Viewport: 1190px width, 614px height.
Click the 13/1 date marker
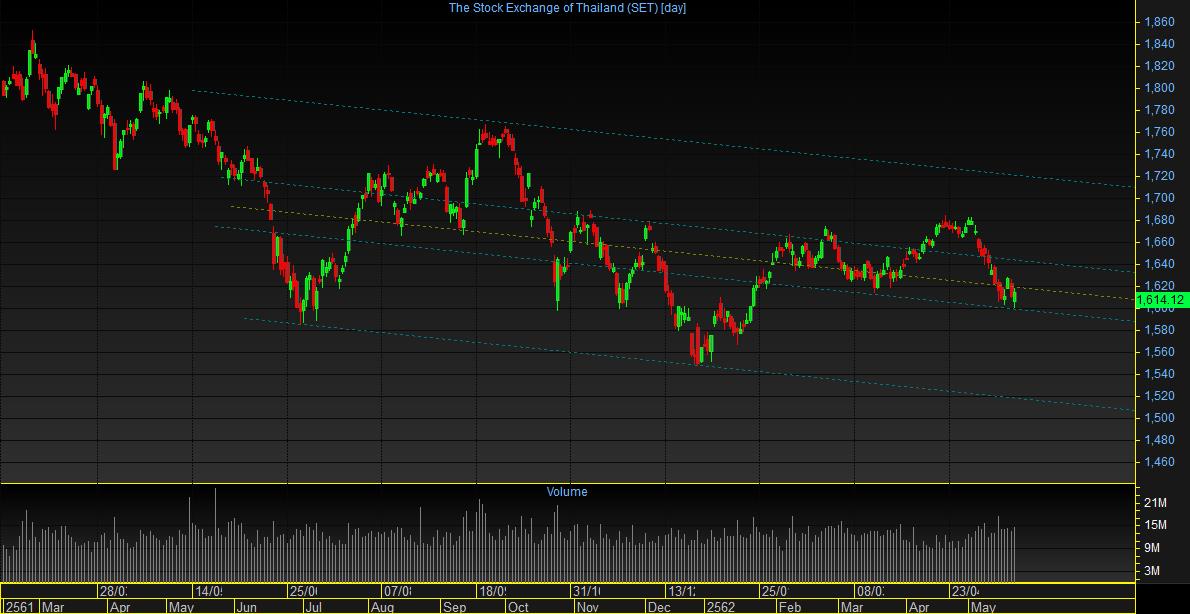pos(681,590)
